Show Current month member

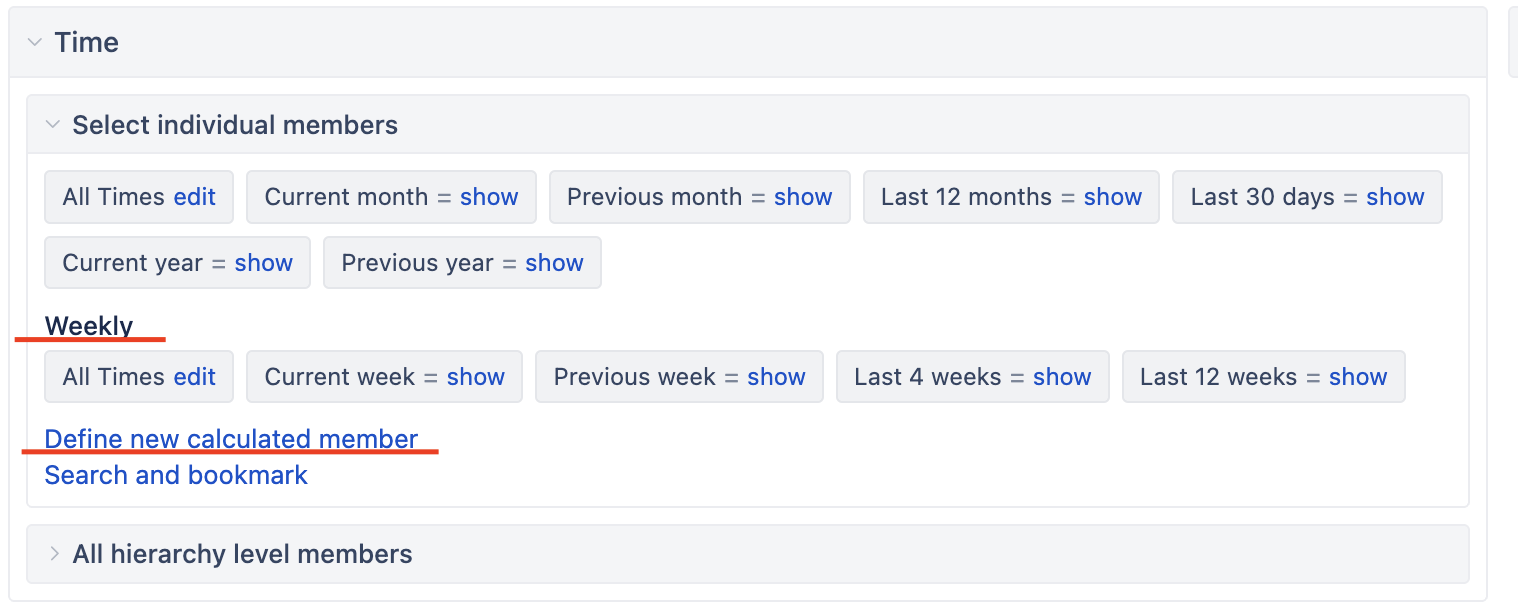pos(489,197)
